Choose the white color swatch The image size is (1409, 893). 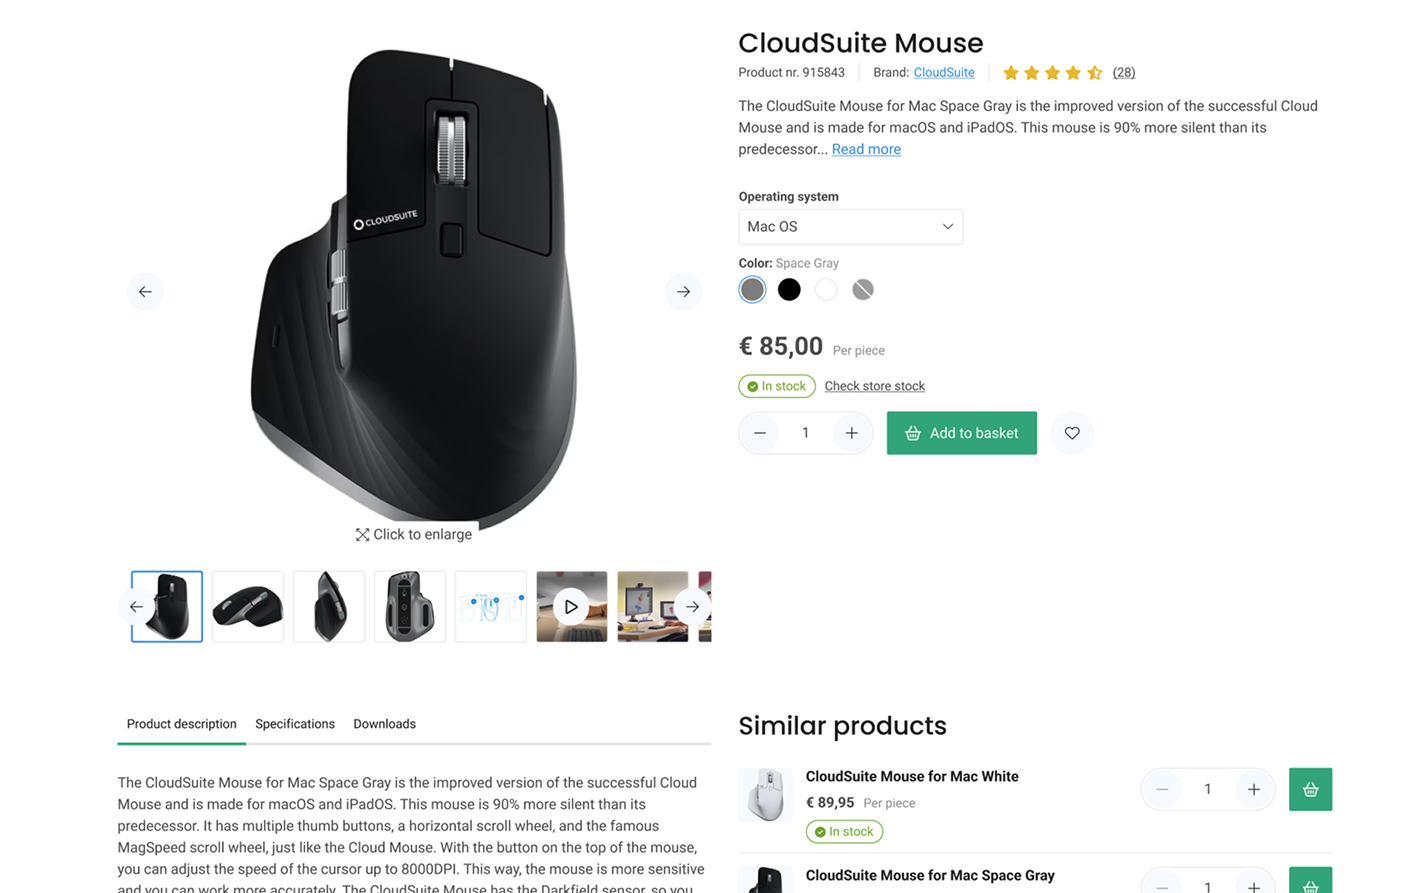coord(826,290)
